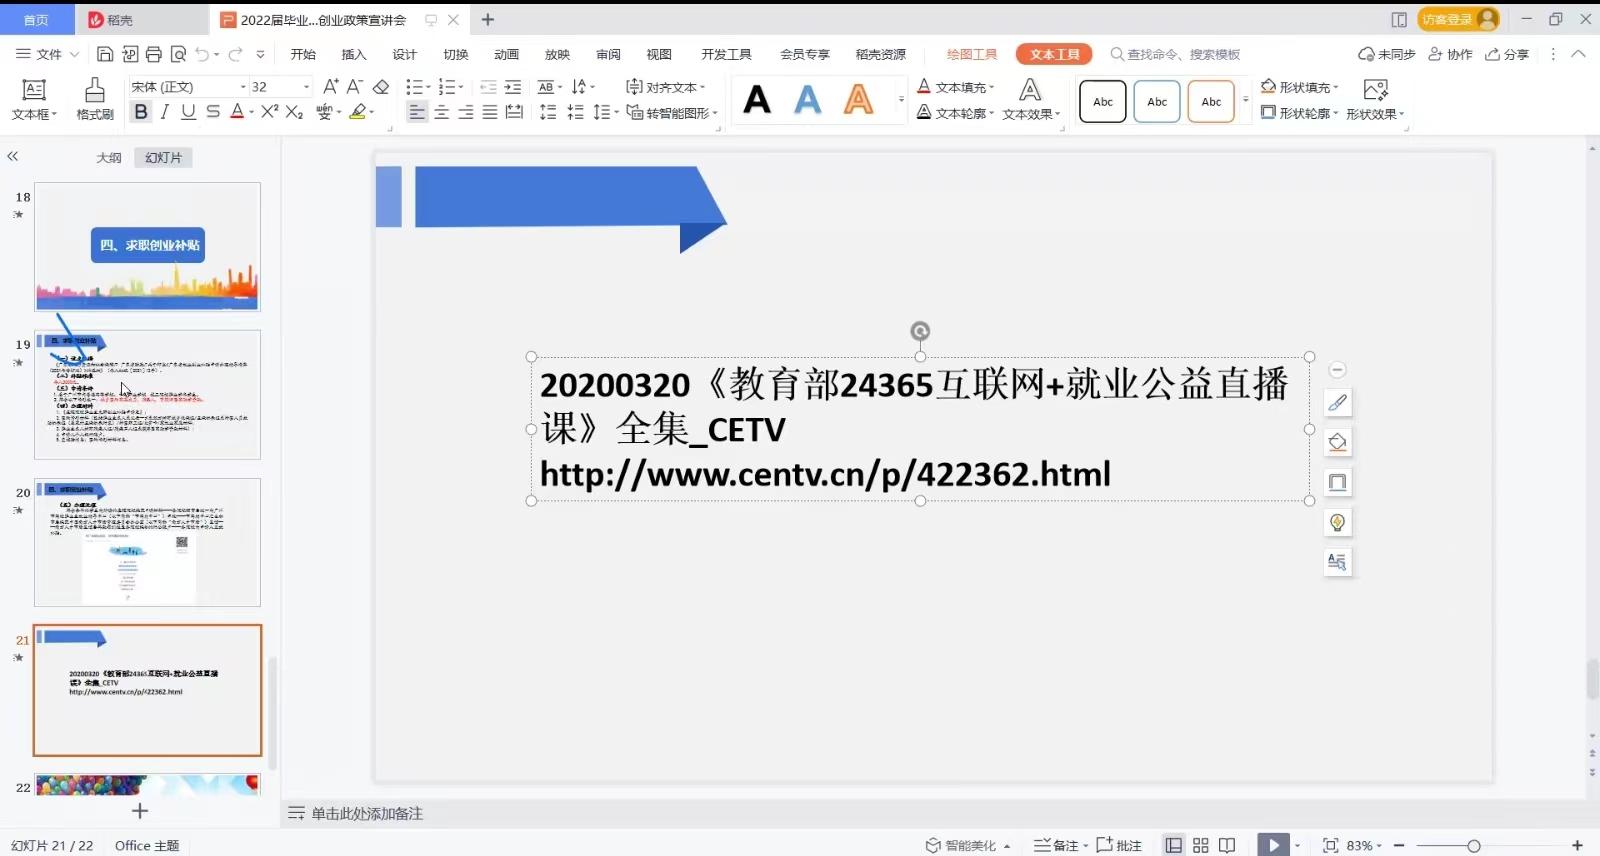Click 单击此处添加备注 to add notes
1600x856 pixels.
[366, 814]
